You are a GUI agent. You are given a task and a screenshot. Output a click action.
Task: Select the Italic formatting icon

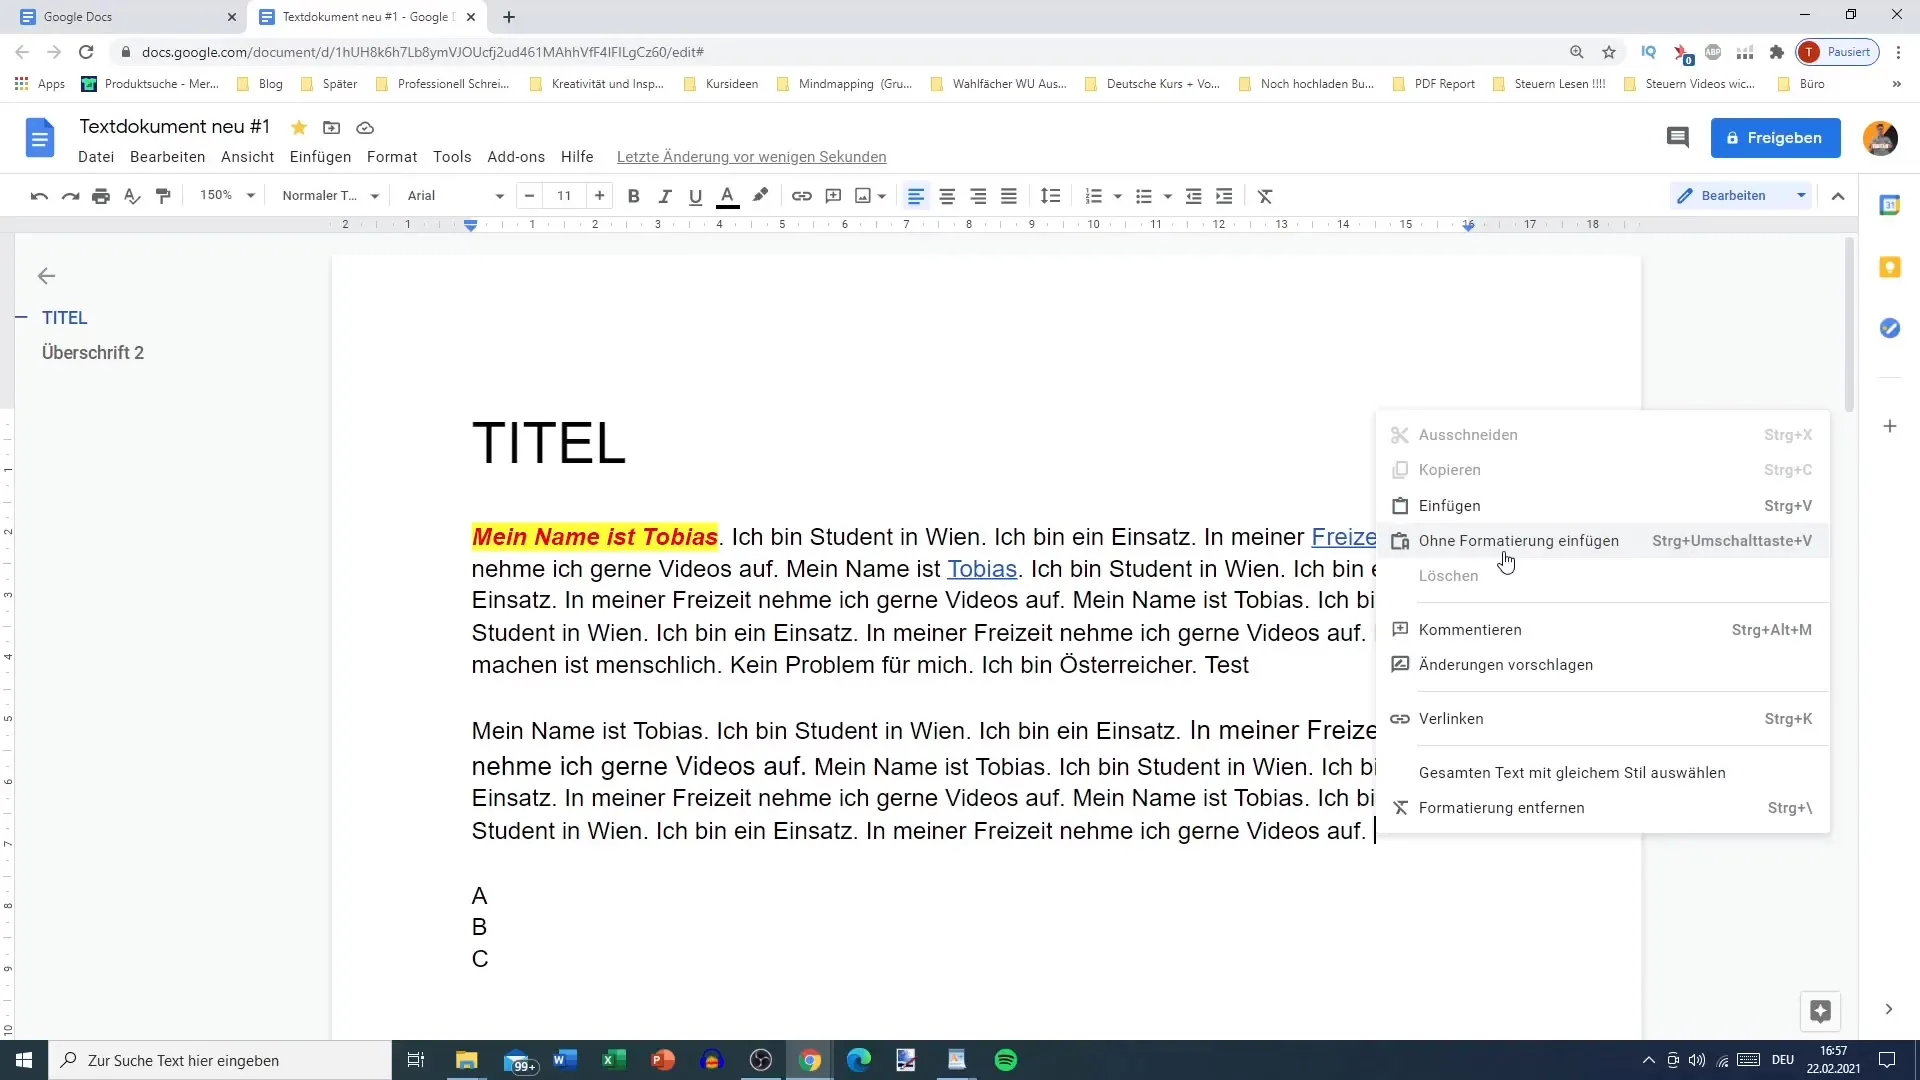666,195
